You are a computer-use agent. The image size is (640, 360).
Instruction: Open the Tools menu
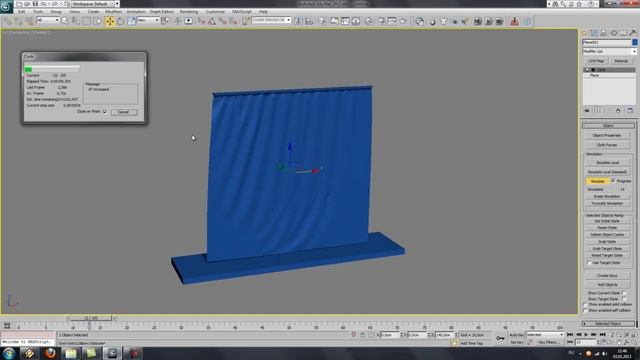pyautogui.click(x=38, y=12)
